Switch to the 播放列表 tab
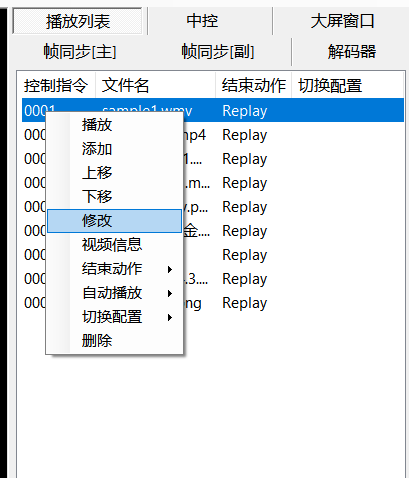This screenshot has width=409, height=478. point(78,21)
